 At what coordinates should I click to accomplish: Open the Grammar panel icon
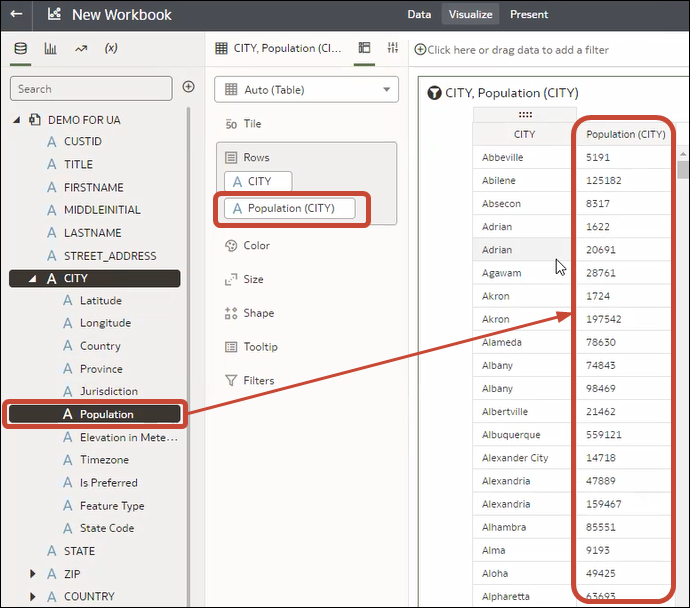(x=364, y=48)
